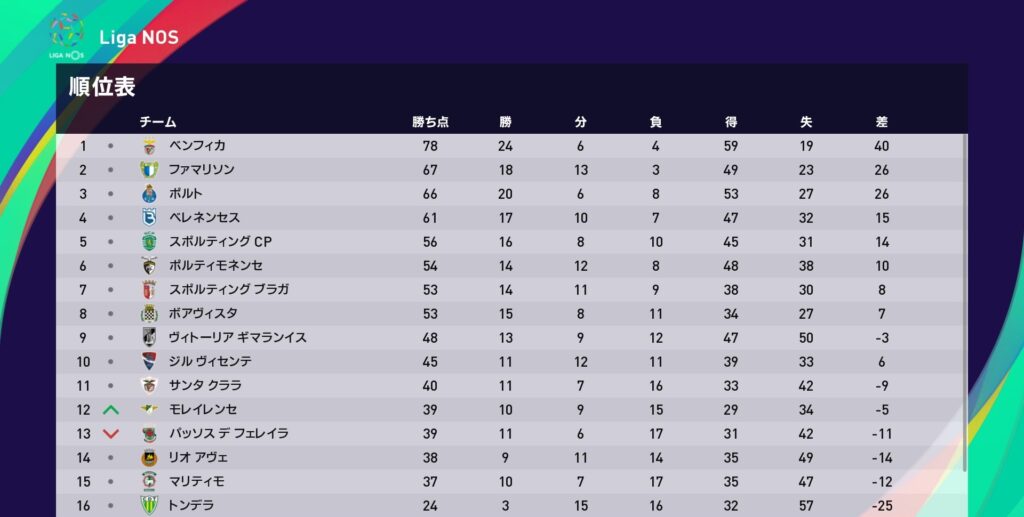Viewport: 1024px width, 517px height.
Task: Click the Liga NOS league logo
Action: point(67,34)
